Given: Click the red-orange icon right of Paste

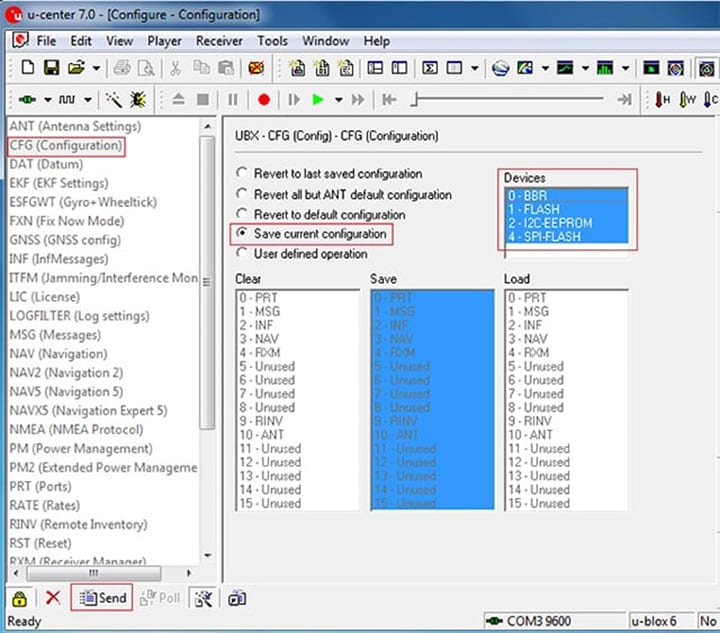Looking at the screenshot, I should 256,68.
